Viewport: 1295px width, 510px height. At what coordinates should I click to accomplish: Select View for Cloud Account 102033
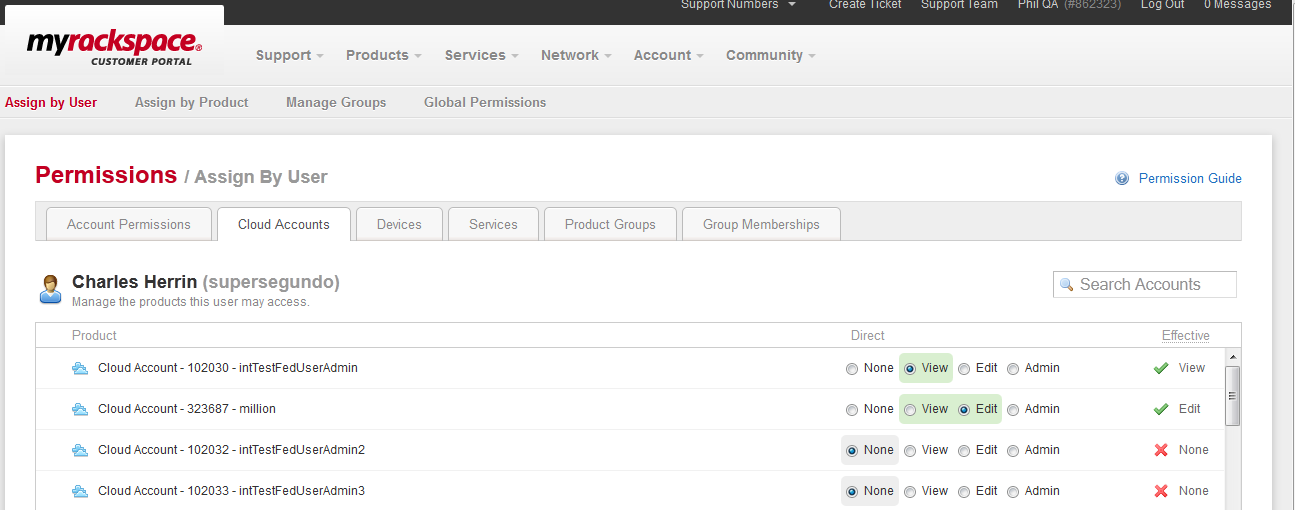[x=910, y=492]
